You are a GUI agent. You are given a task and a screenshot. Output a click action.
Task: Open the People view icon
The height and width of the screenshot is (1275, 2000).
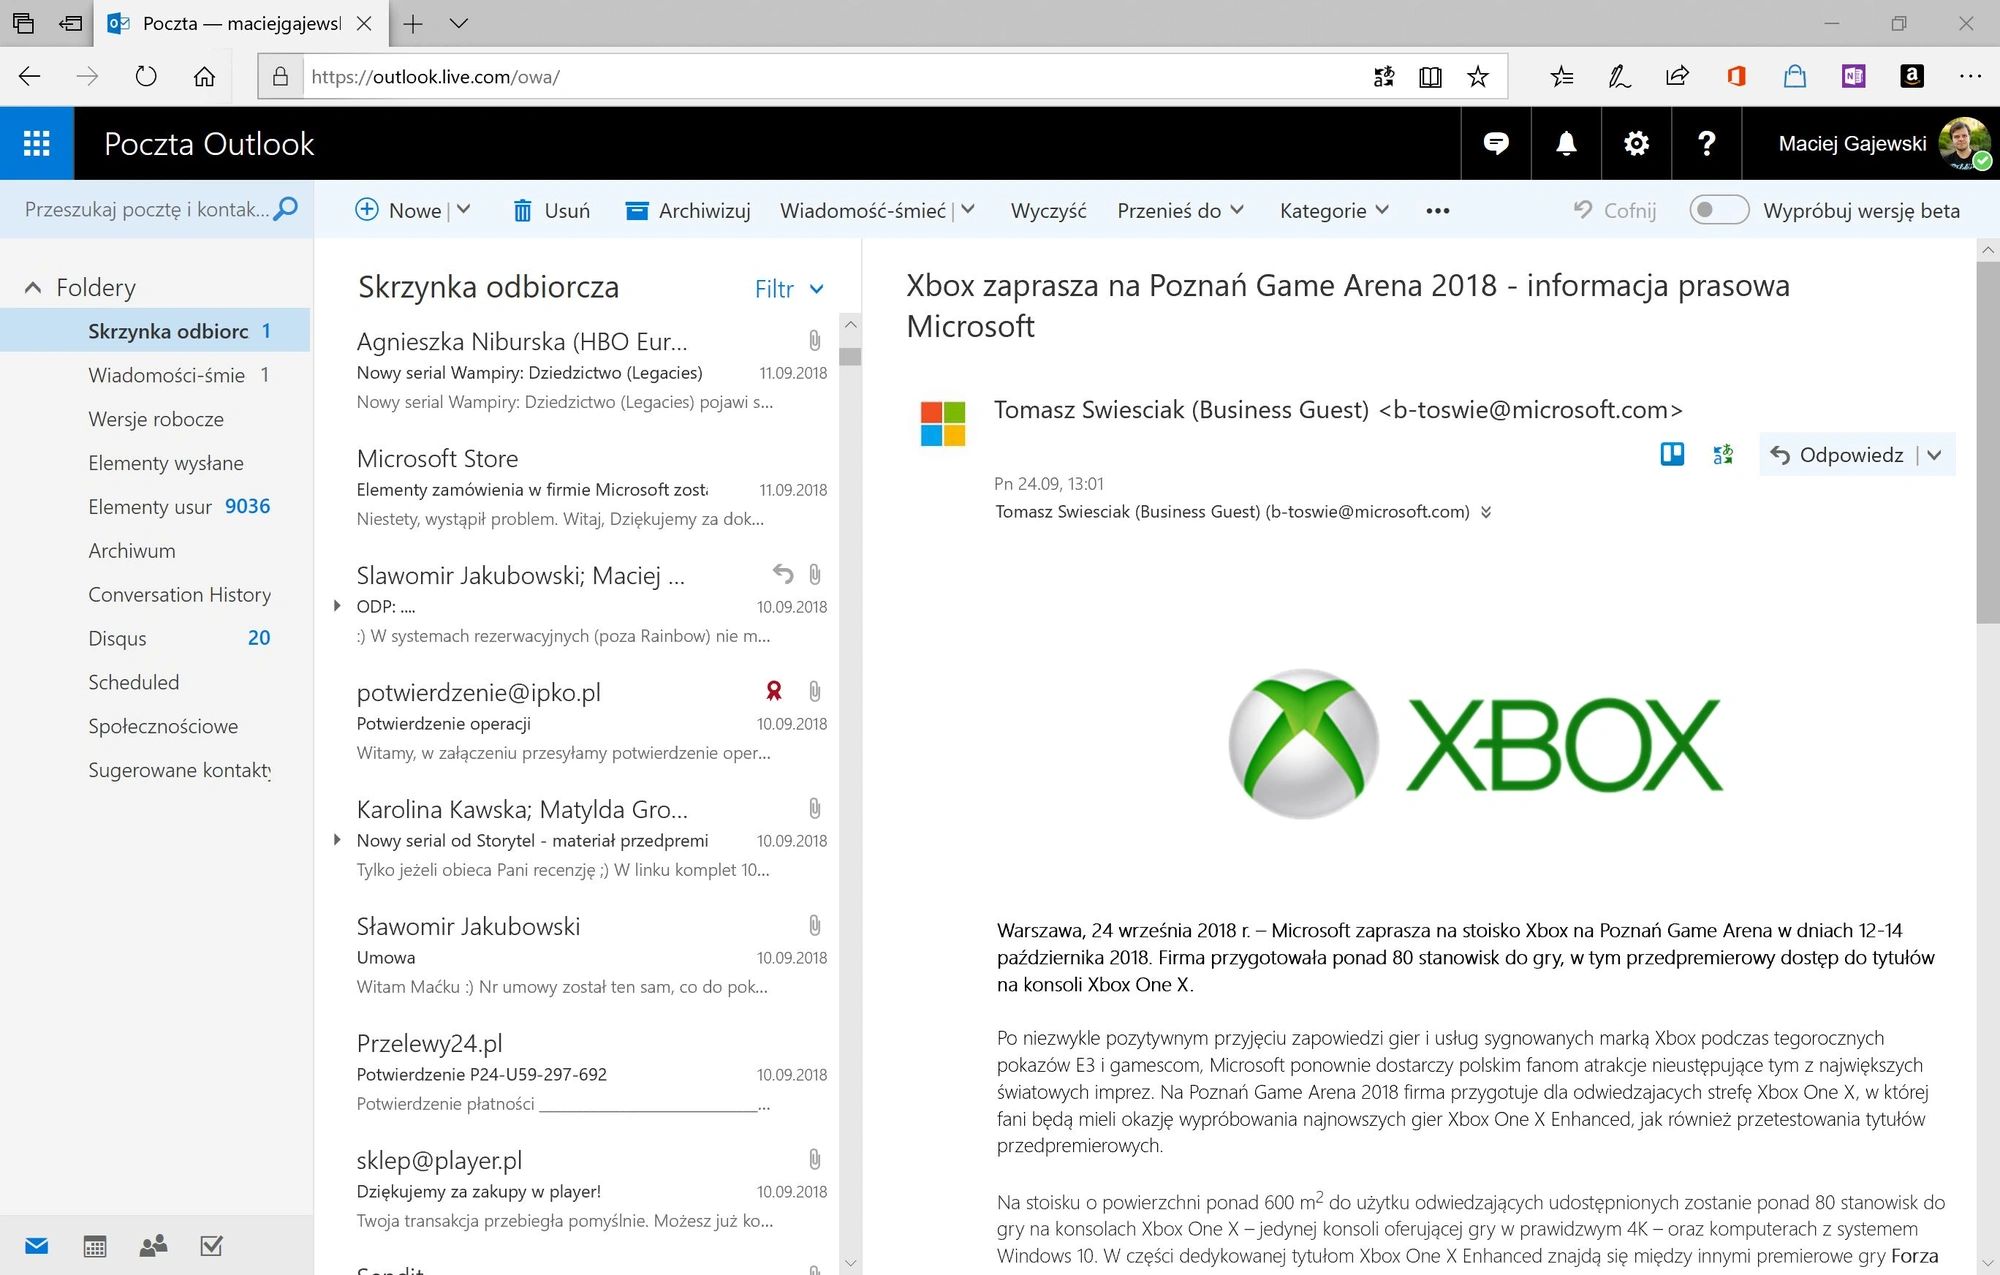click(x=153, y=1246)
